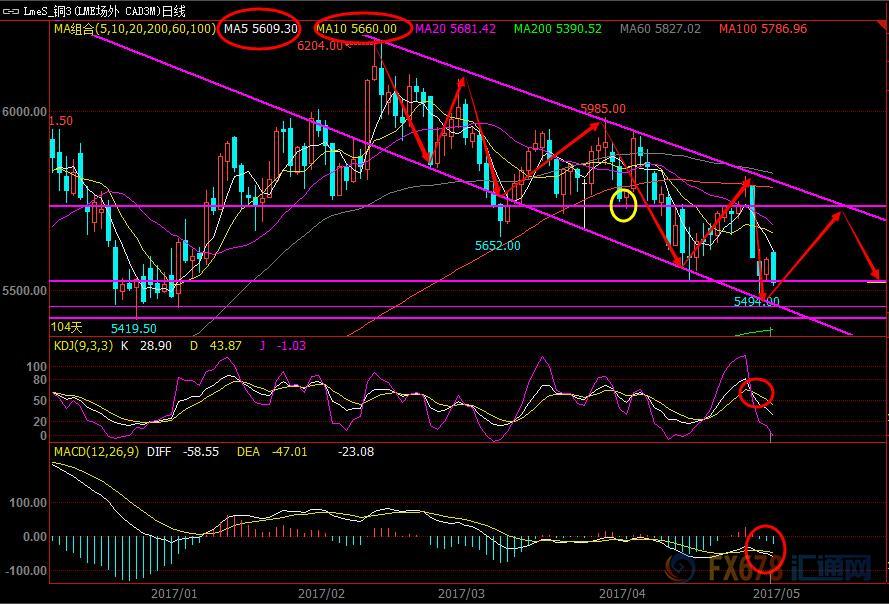This screenshot has width=889, height=604.
Task: Click the MA100 5786.96 legend entry
Action: (760, 29)
